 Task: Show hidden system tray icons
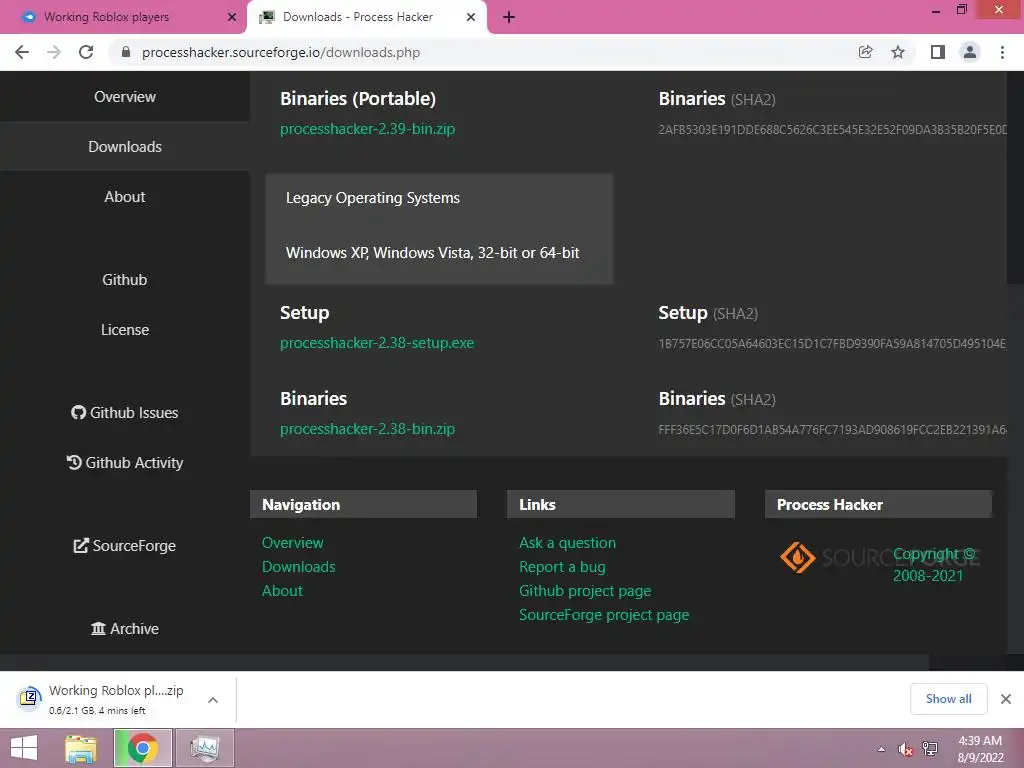click(x=882, y=749)
